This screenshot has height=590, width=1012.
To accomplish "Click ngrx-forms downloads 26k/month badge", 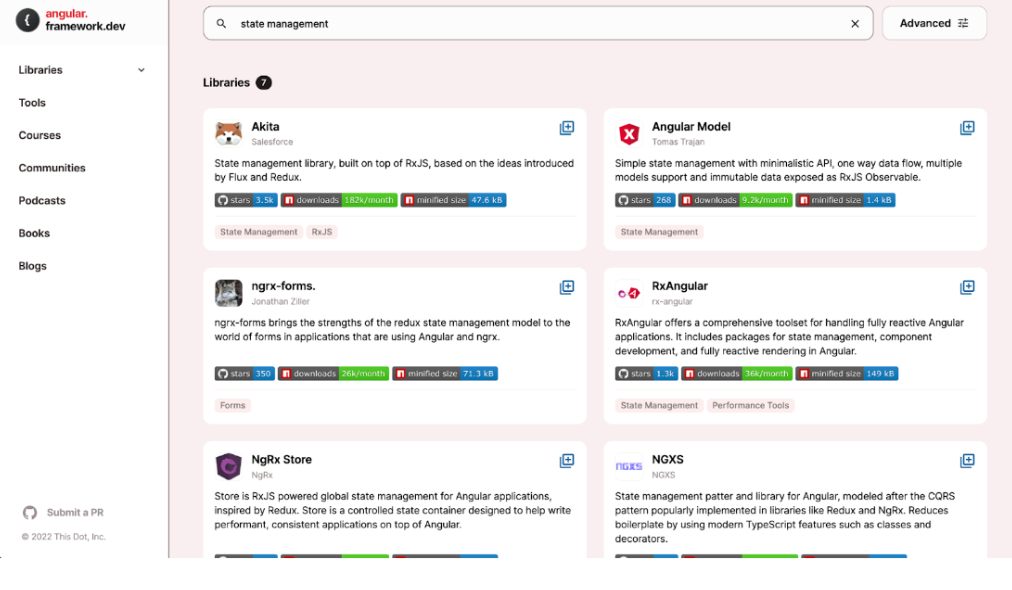I will click(x=333, y=374).
